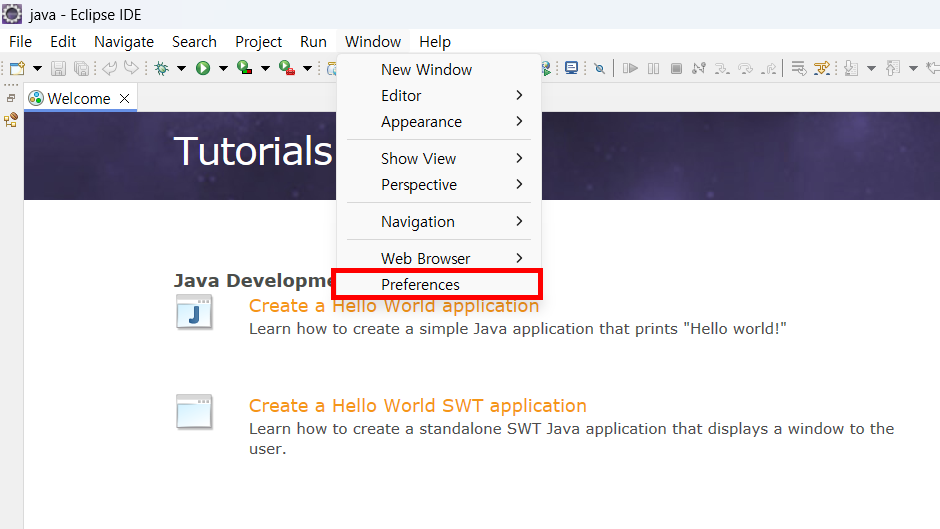
Task: Open the Previous Annotation dropdown arrow
Action: click(x=914, y=68)
